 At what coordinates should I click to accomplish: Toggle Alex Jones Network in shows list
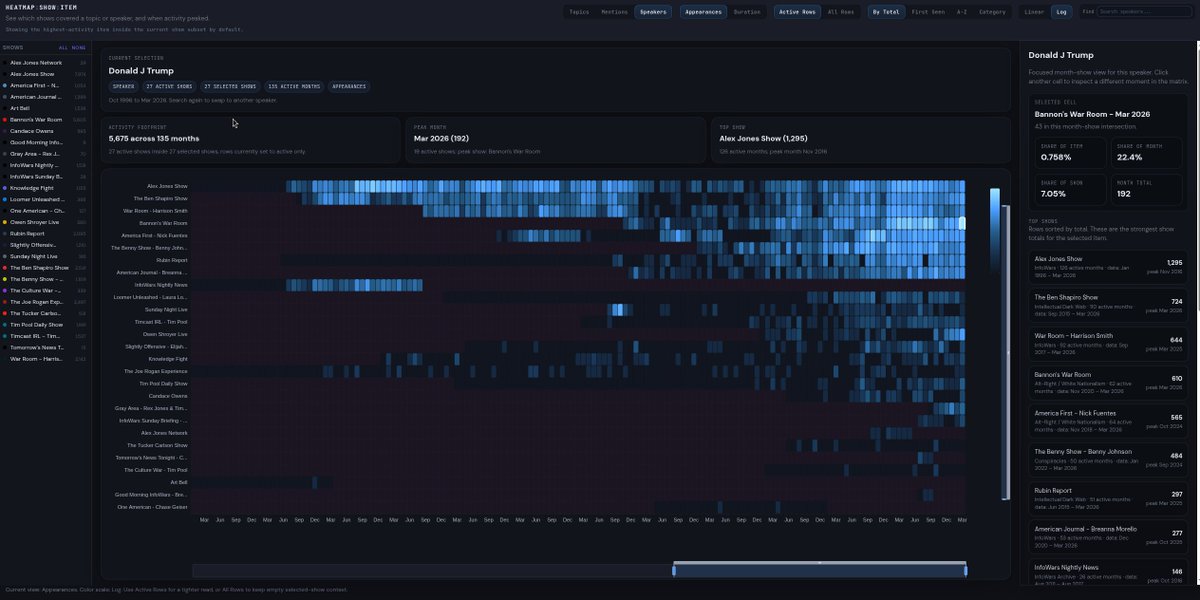[45, 62]
